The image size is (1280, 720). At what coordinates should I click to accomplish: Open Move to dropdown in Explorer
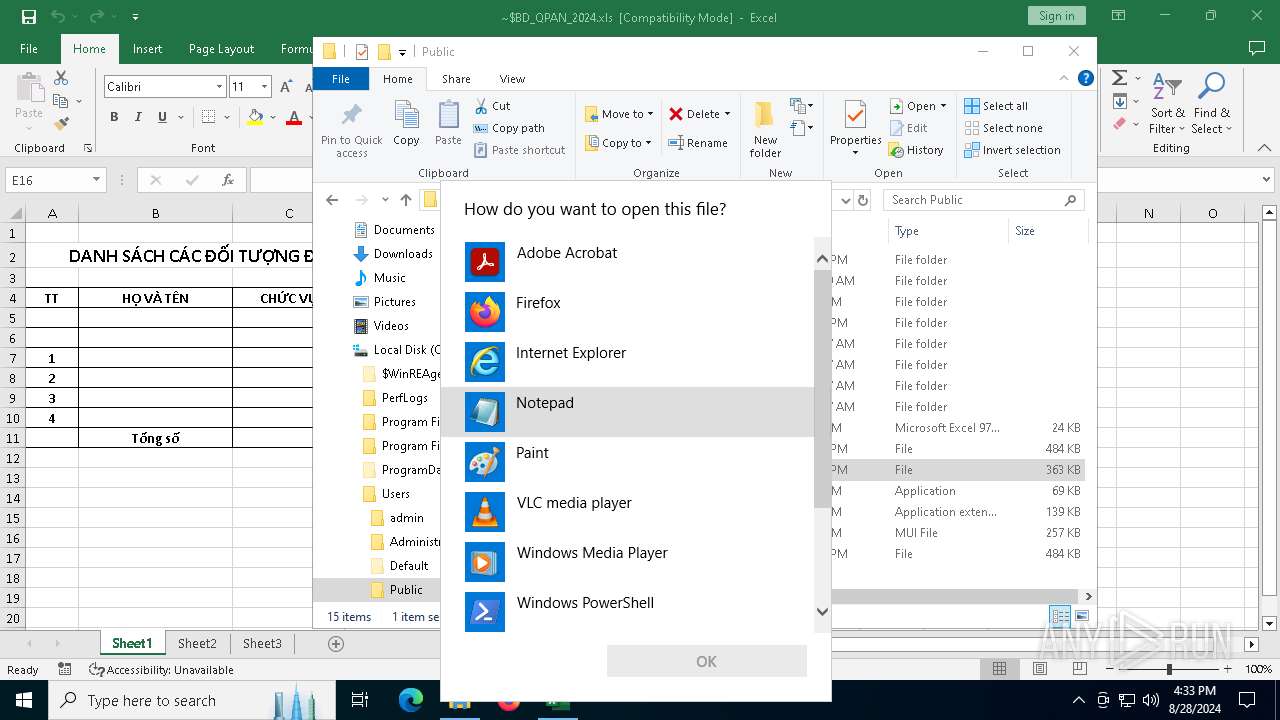(618, 114)
